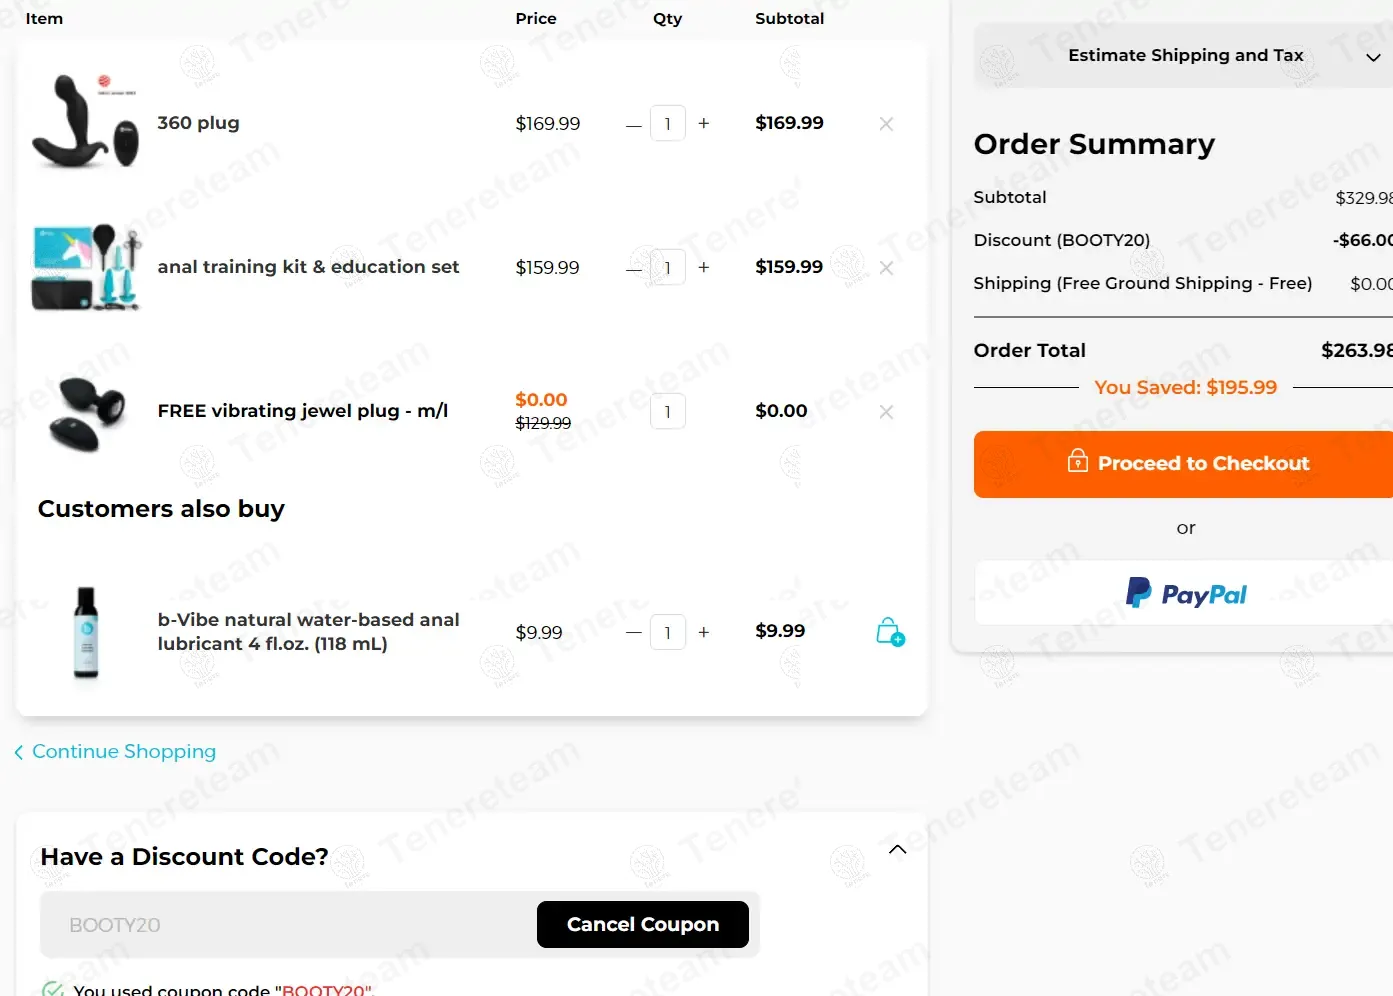The height and width of the screenshot is (996, 1393).
Task: Click the anal training kit product image
Action: coord(85,267)
